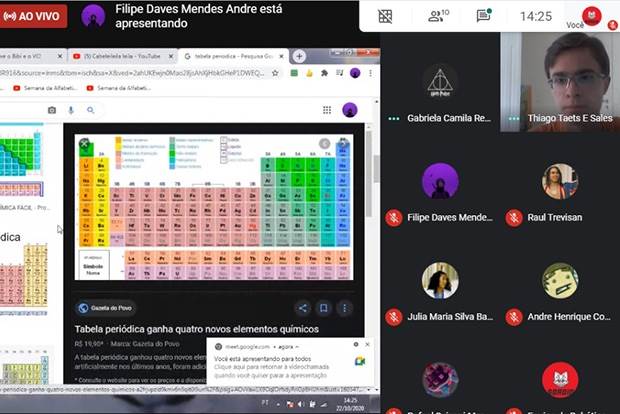This screenshot has height=414, width=620.
Task: Click the share icon below the image
Action: point(302,308)
